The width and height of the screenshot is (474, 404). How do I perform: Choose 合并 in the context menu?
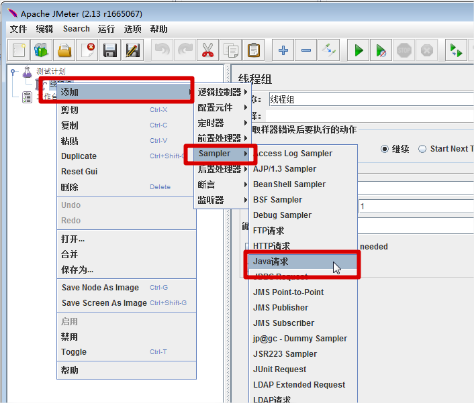126,254
